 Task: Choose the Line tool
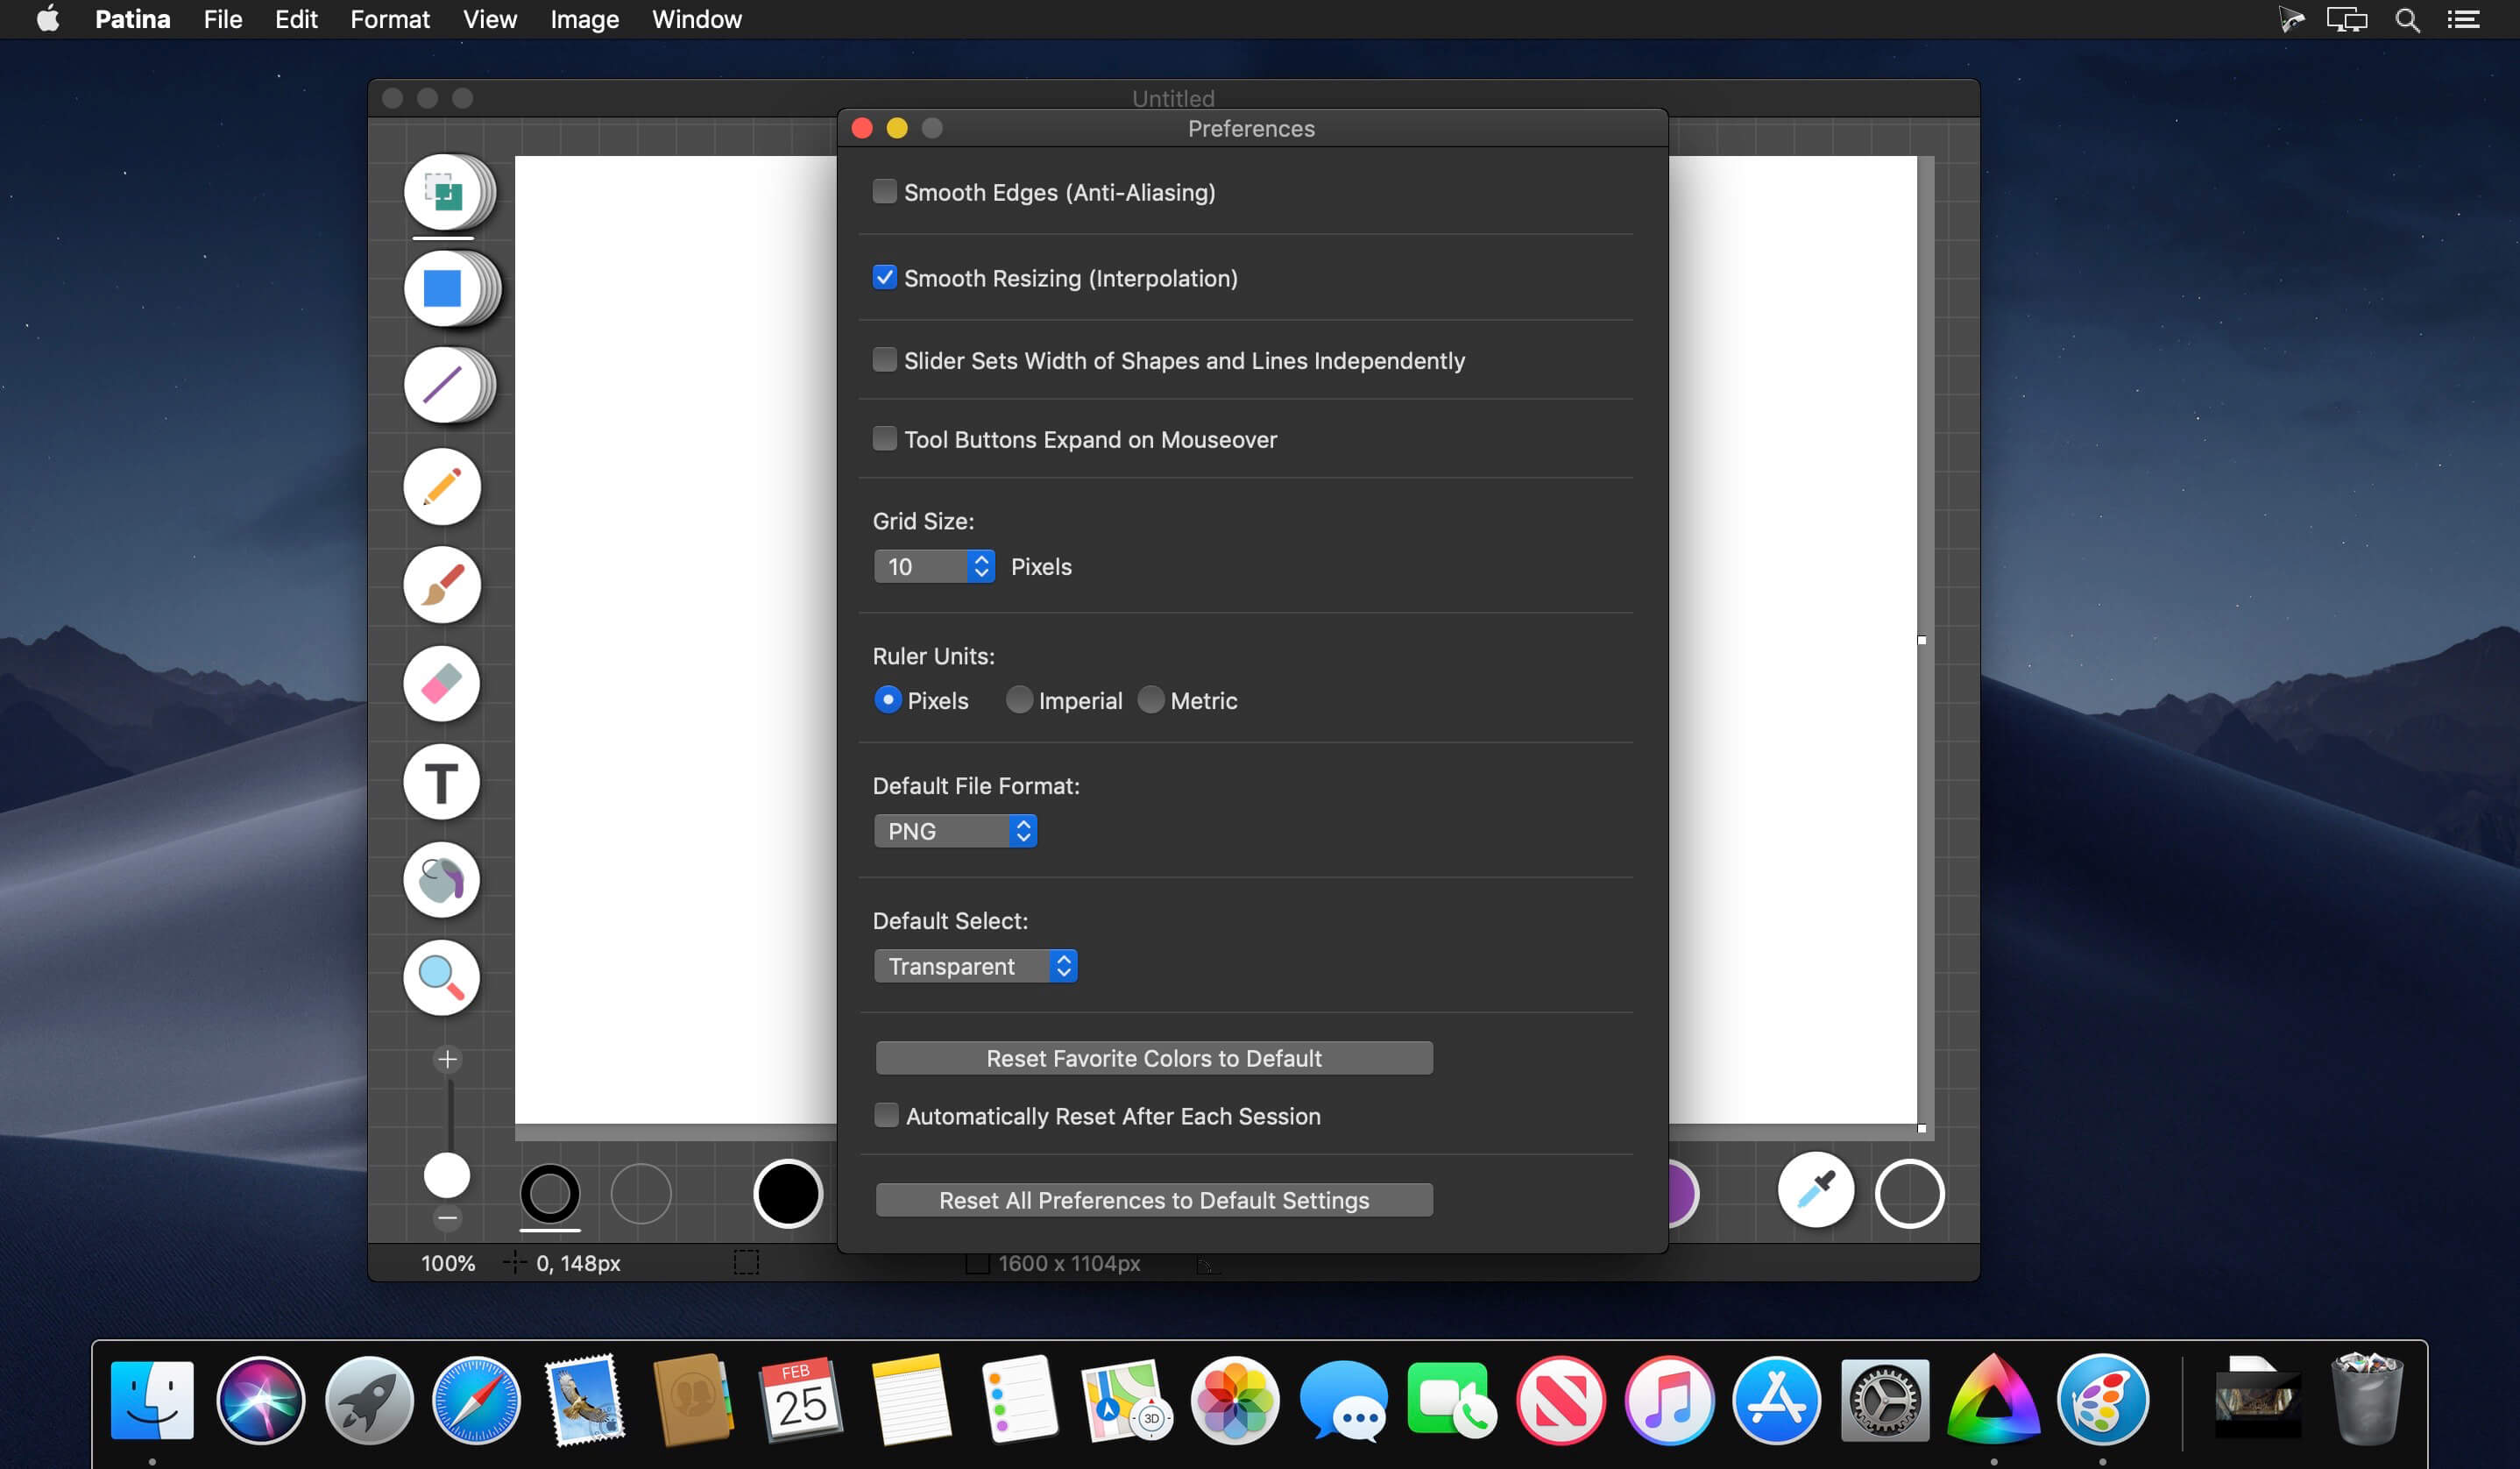click(x=443, y=385)
